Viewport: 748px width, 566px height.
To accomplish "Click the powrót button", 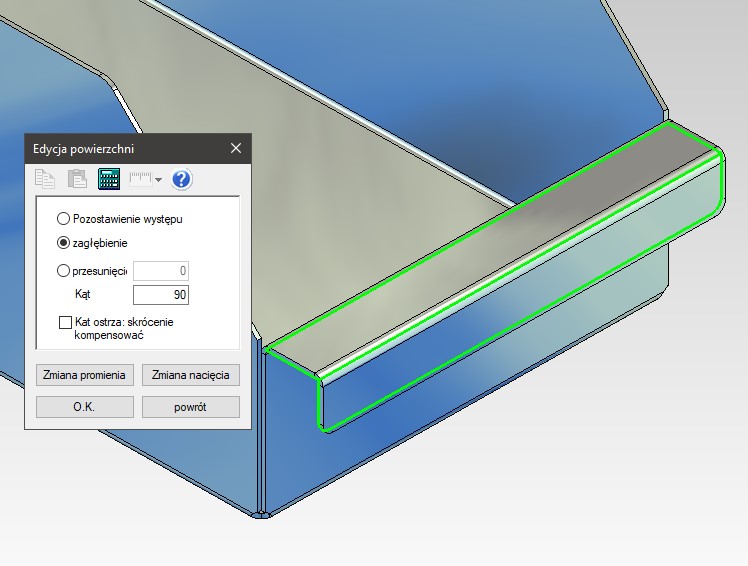I will click(191, 407).
